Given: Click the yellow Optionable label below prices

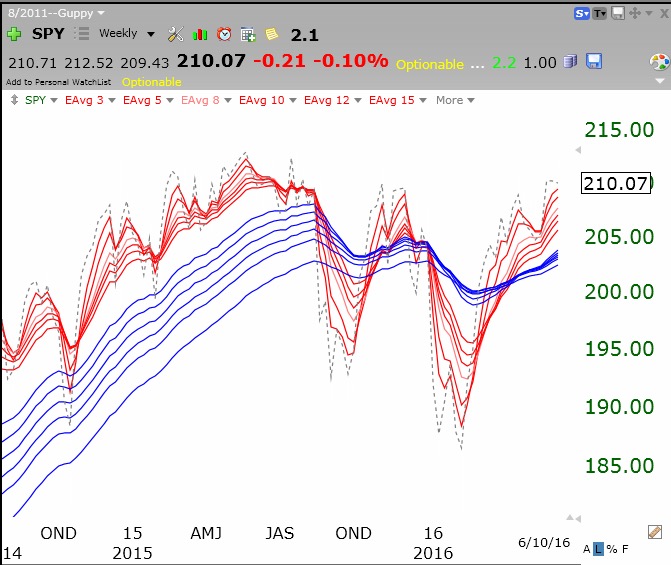Looking at the screenshot, I should 151,82.
